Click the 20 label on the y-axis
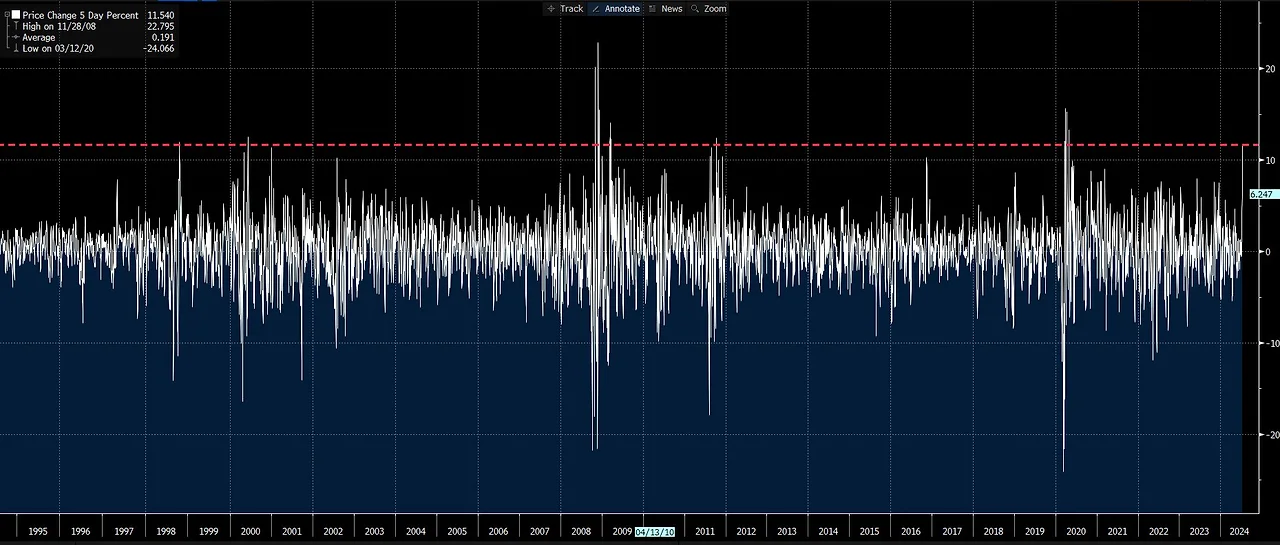Viewport: 1280px width, 545px height. click(1269, 69)
